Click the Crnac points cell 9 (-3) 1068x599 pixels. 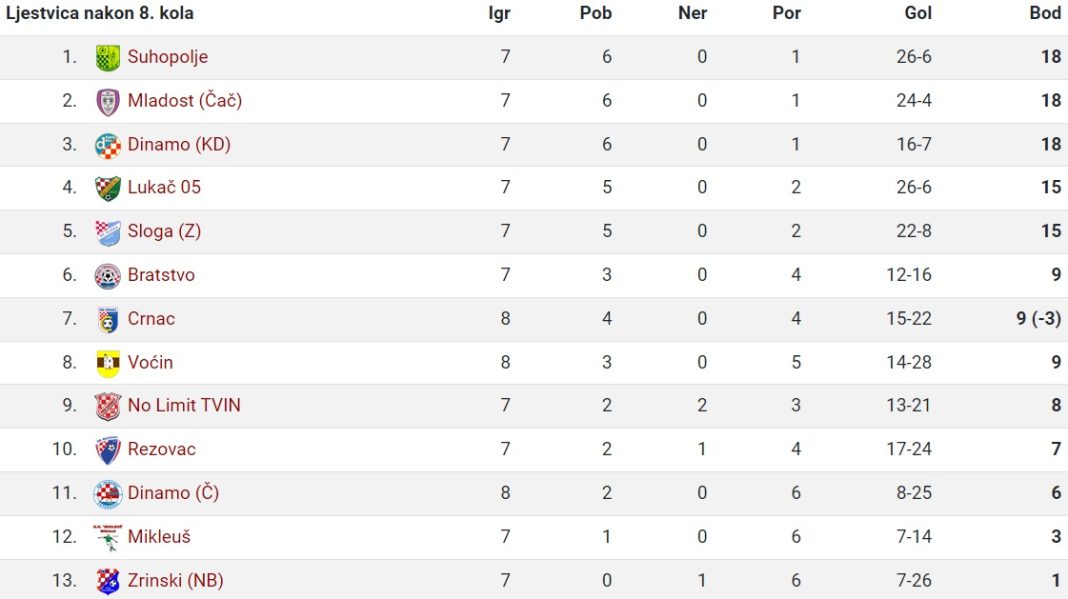[1038, 318]
